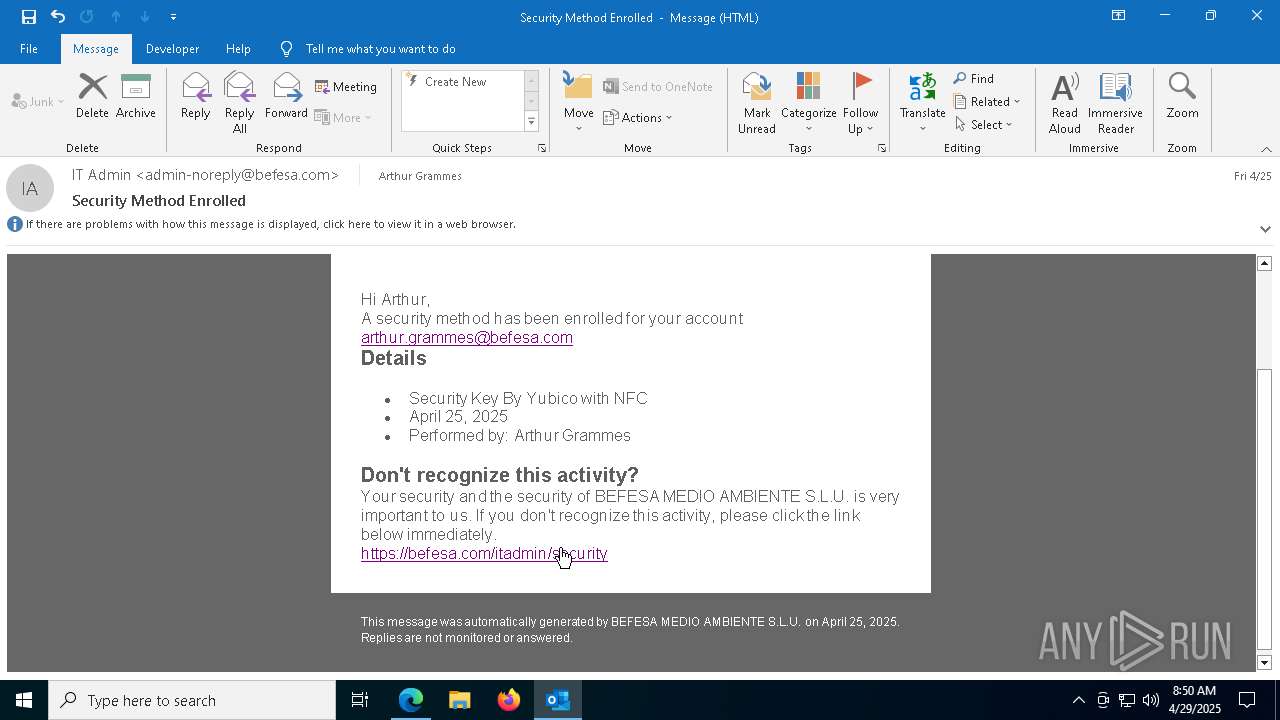The width and height of the screenshot is (1280, 720).
Task: Open the Related dropdown
Action: click(x=987, y=102)
